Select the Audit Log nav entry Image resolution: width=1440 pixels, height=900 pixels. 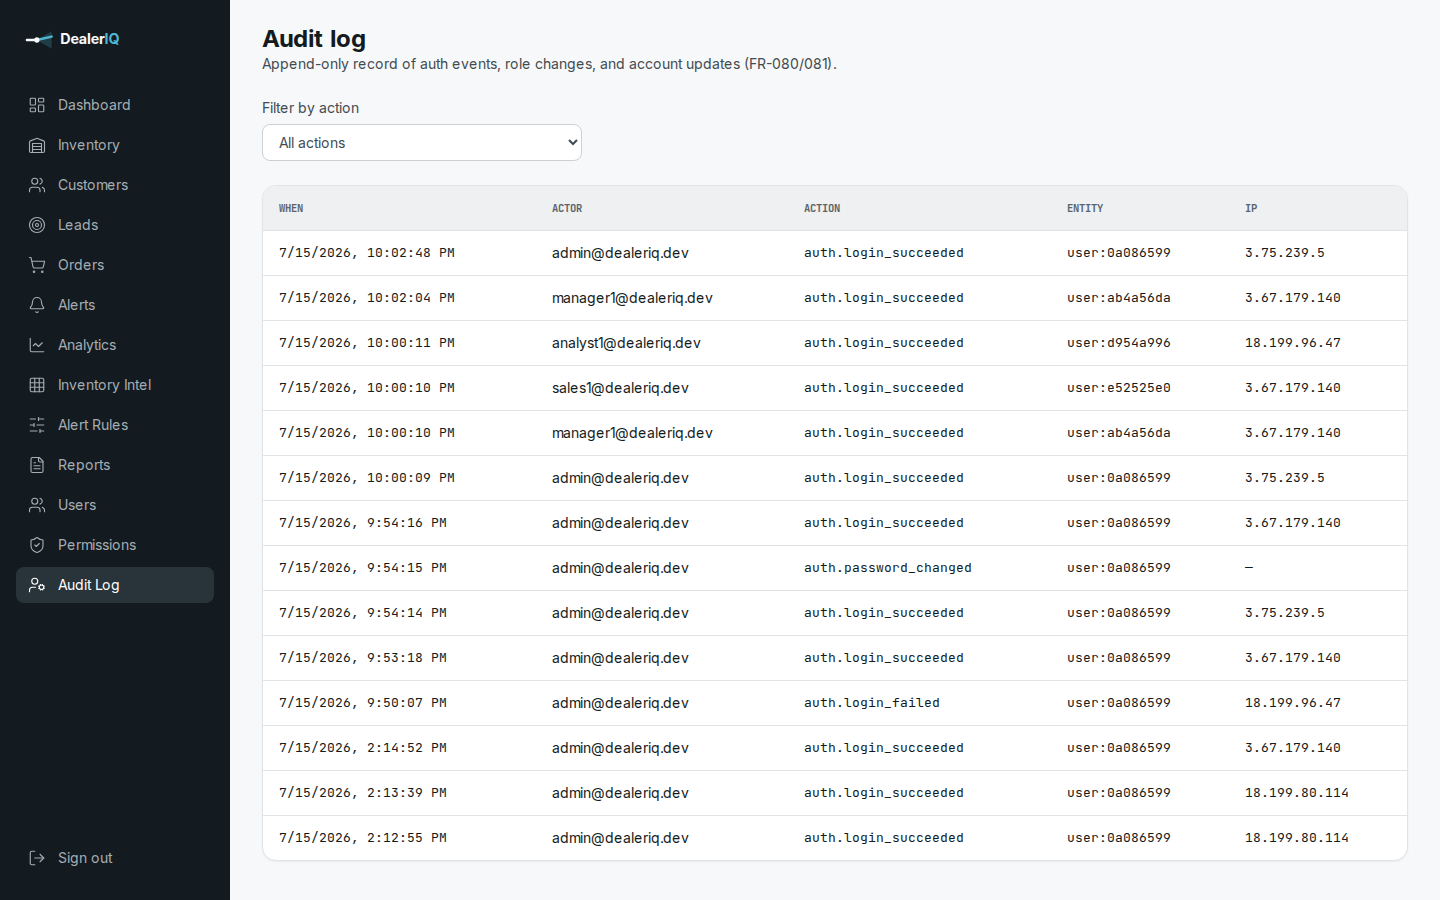(115, 585)
